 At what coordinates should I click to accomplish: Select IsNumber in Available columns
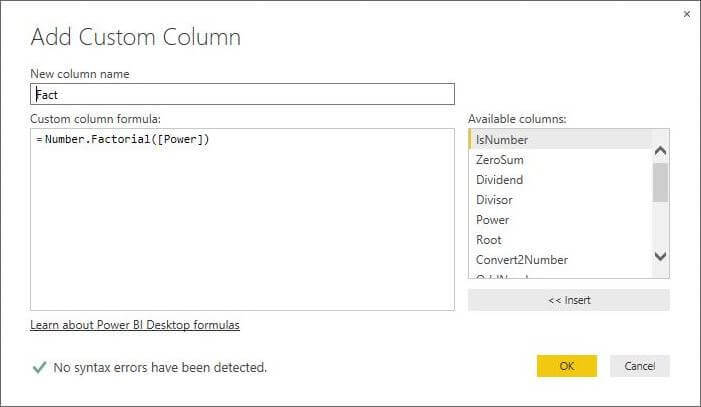502,140
